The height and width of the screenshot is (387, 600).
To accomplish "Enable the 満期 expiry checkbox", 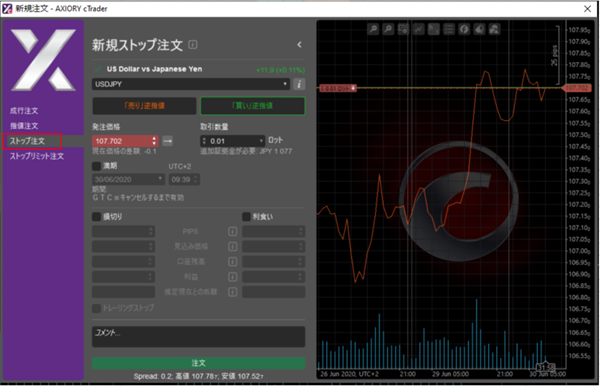I will pyautogui.click(x=96, y=166).
